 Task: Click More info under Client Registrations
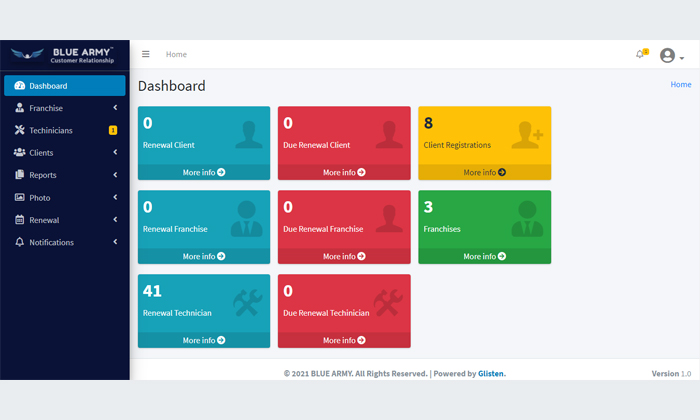[x=484, y=172]
